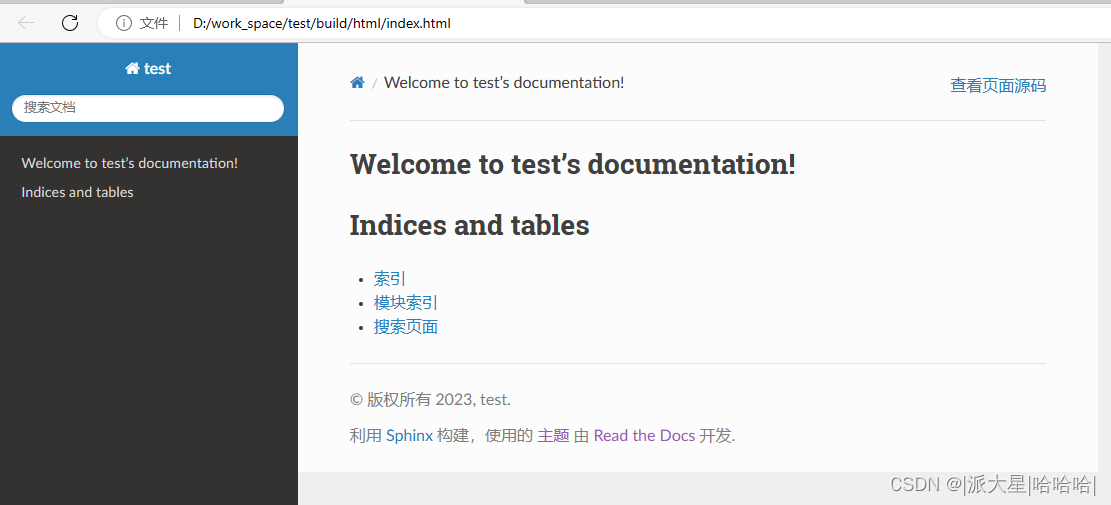Click the breadcrumb text Welcome to test's documentation!

click(504, 82)
